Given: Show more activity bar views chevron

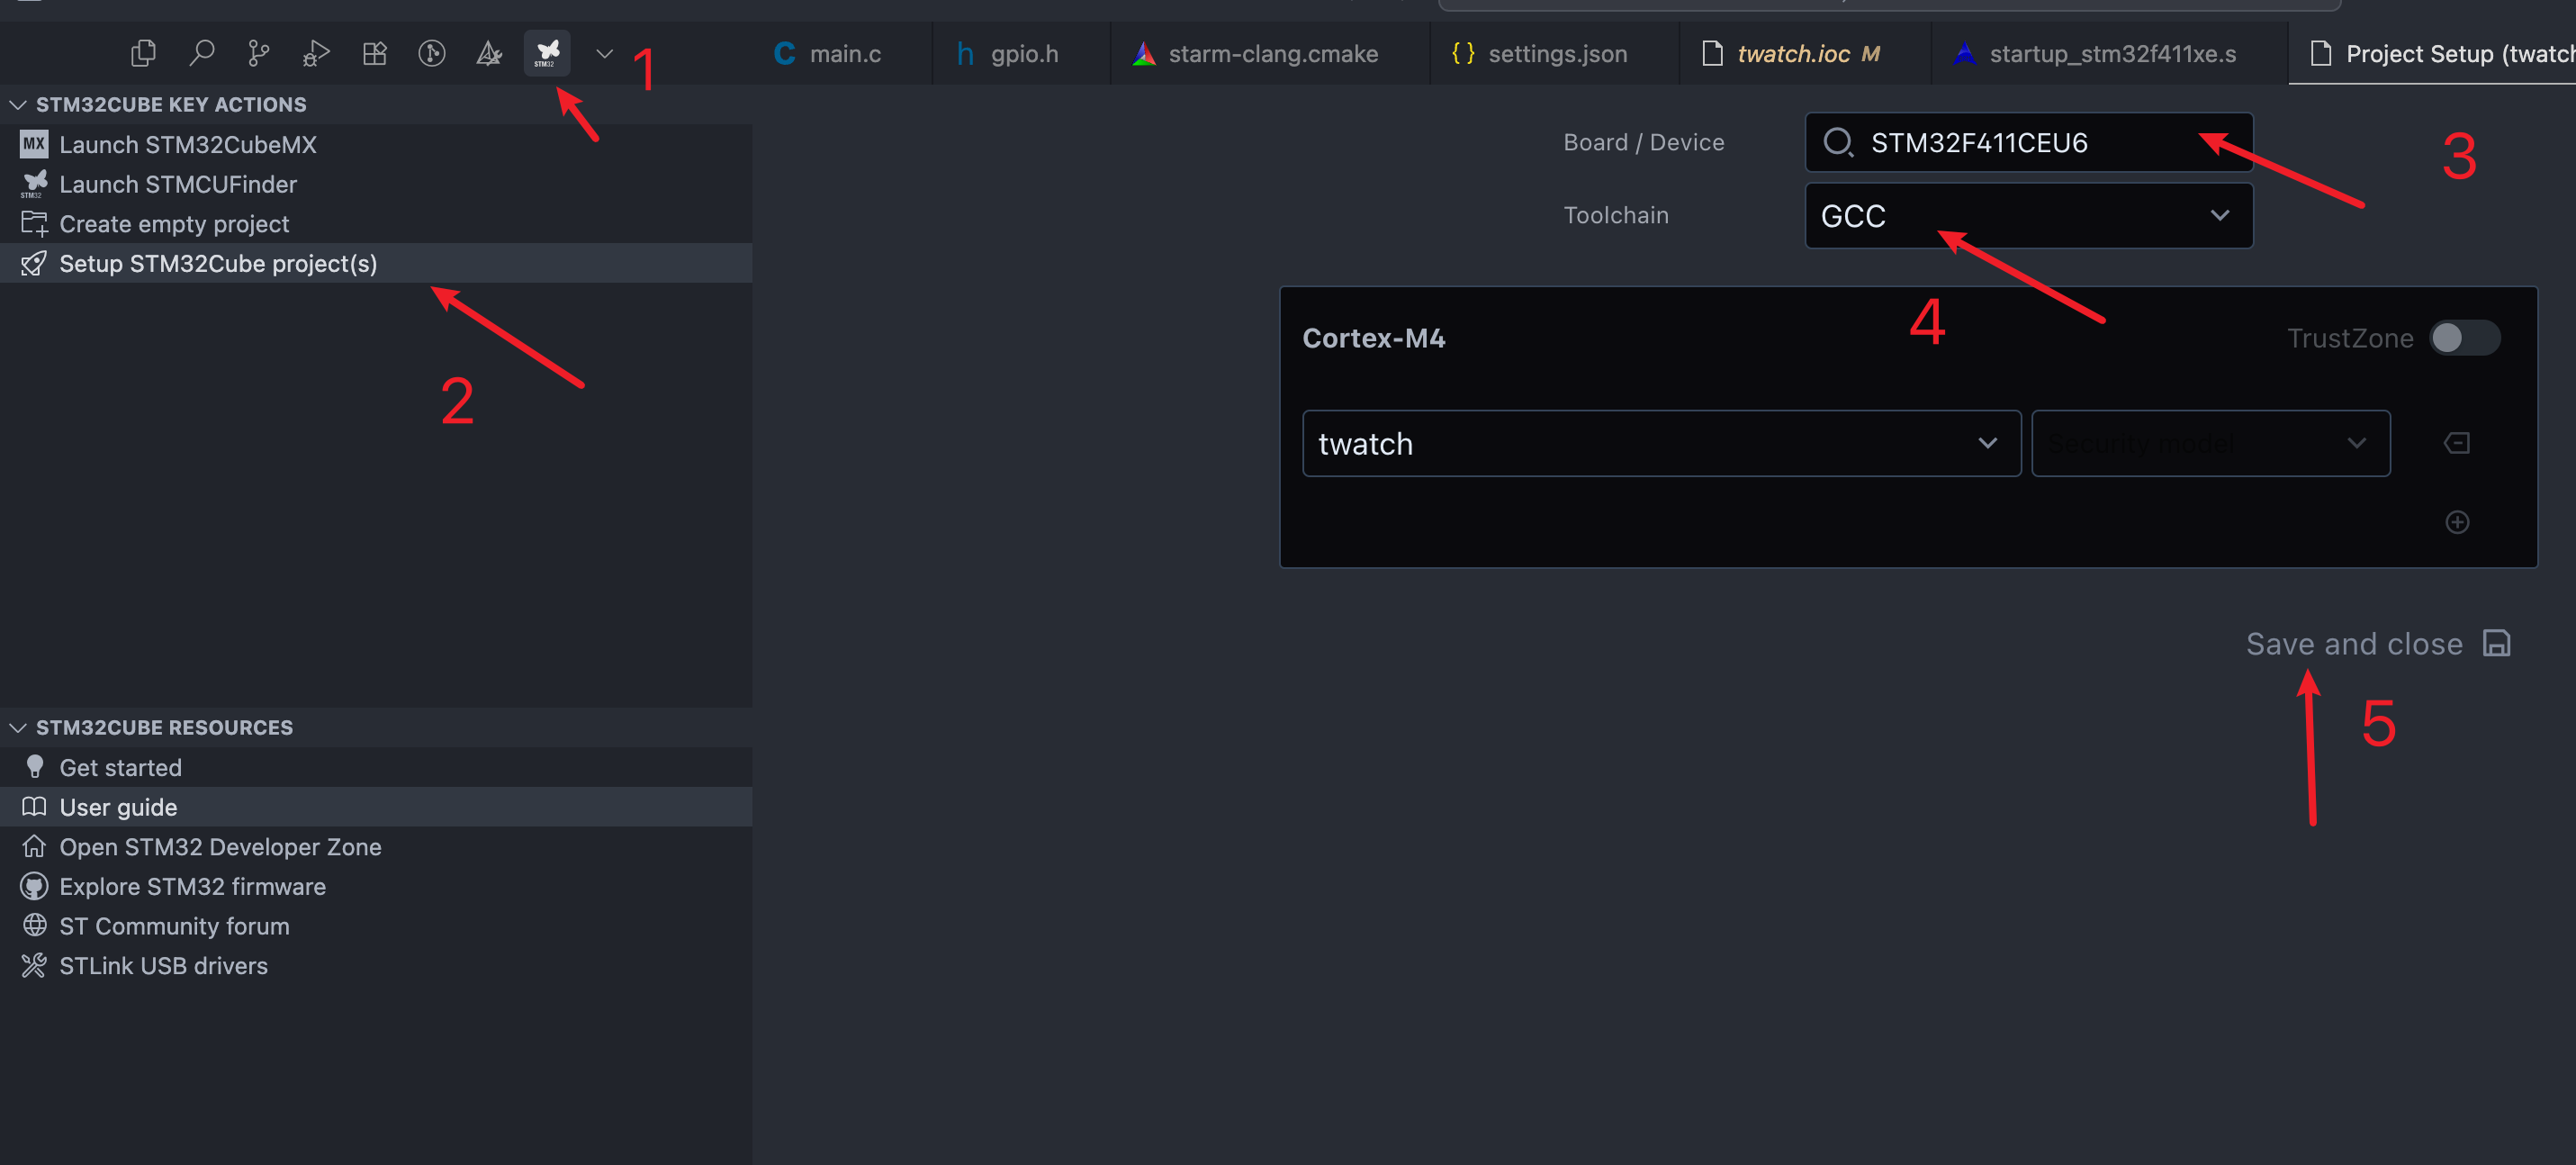Looking at the screenshot, I should (604, 53).
